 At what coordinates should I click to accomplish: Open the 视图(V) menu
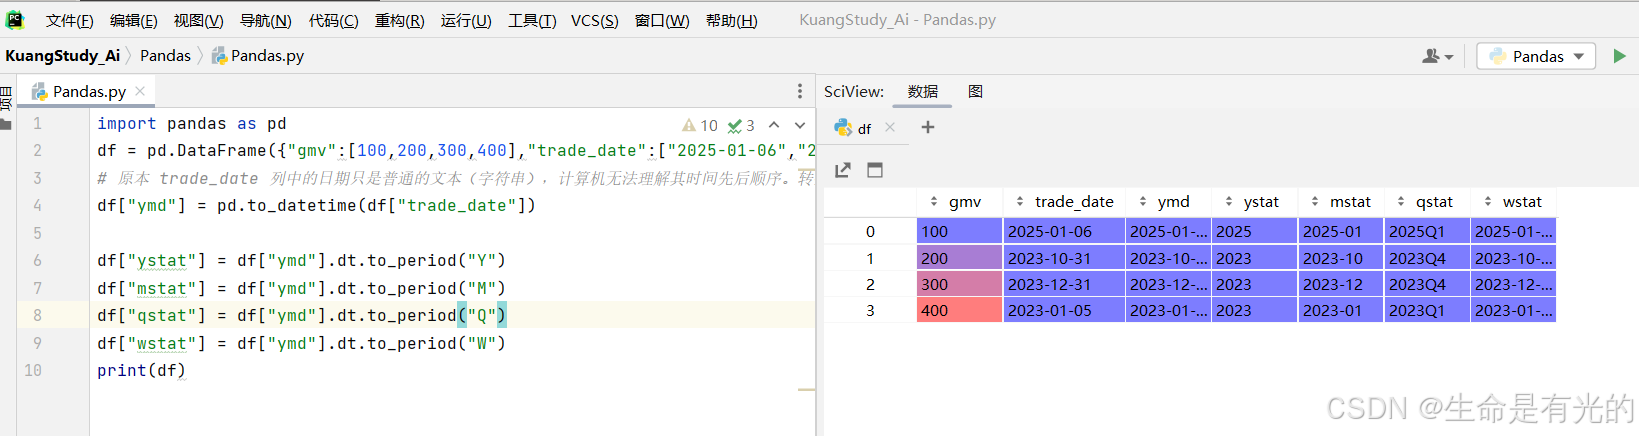pyautogui.click(x=198, y=20)
